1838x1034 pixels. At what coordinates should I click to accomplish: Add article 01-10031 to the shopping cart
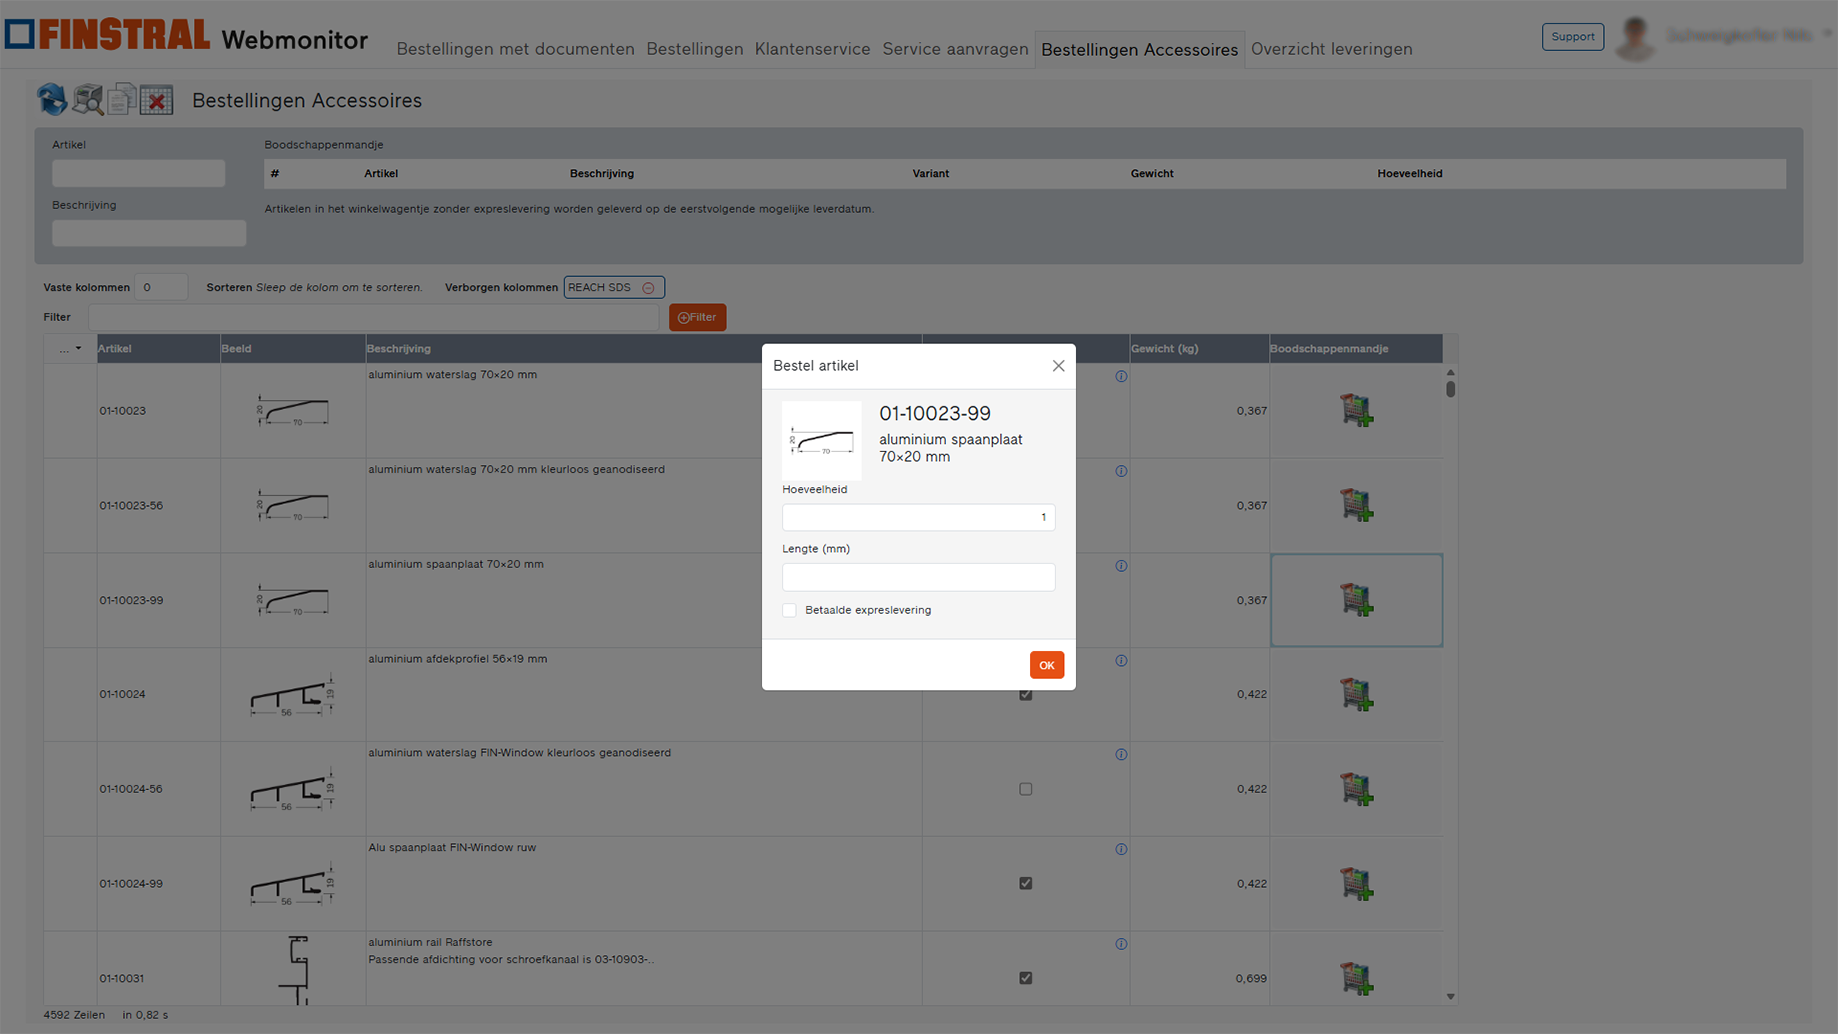pyautogui.click(x=1356, y=978)
